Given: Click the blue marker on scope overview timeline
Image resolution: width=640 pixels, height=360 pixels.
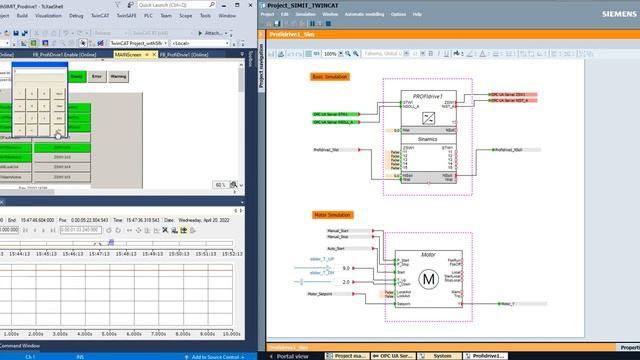Looking at the screenshot, I should point(111,242).
